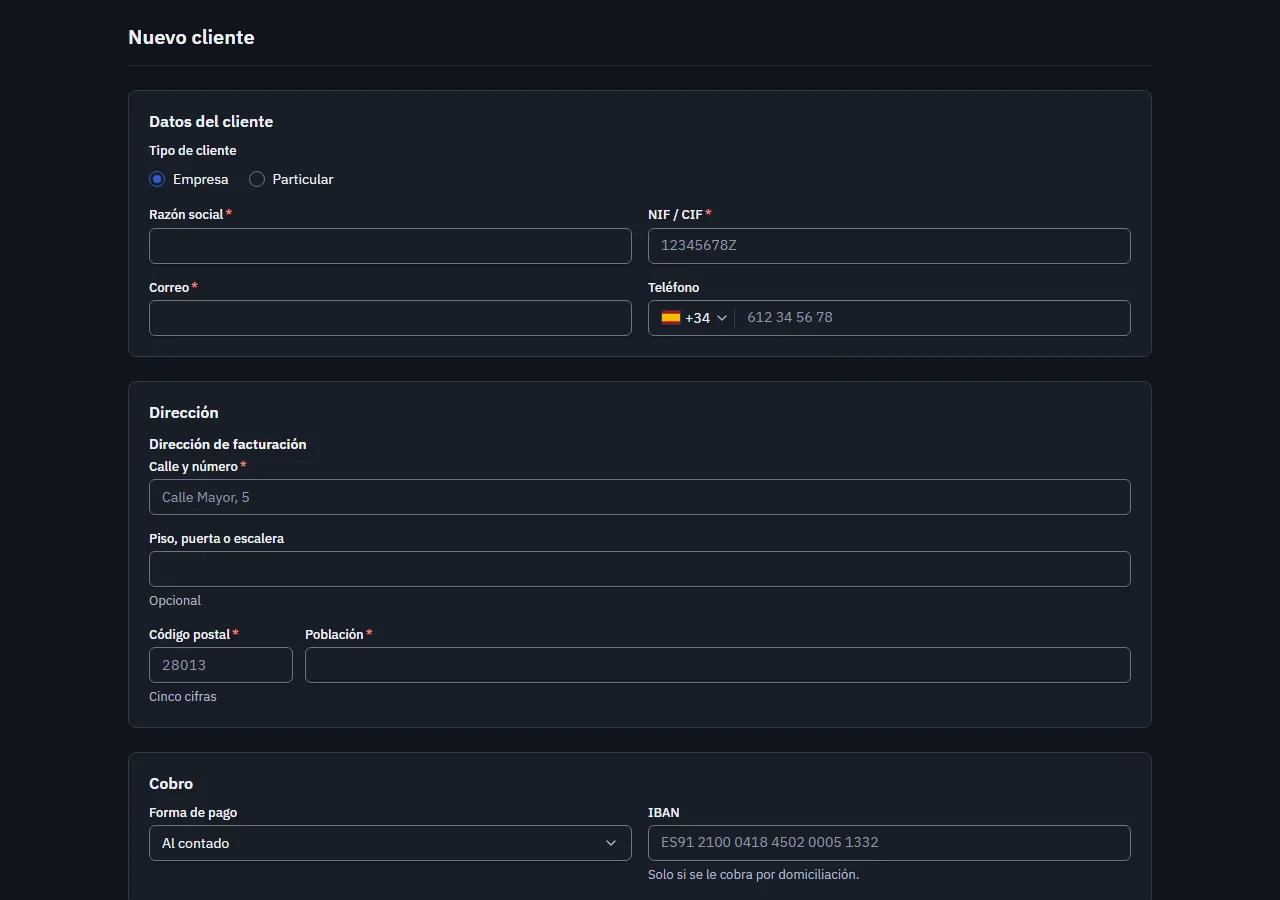1280x900 pixels.
Task: Select the Empresa radio button
Action: click(x=157, y=179)
